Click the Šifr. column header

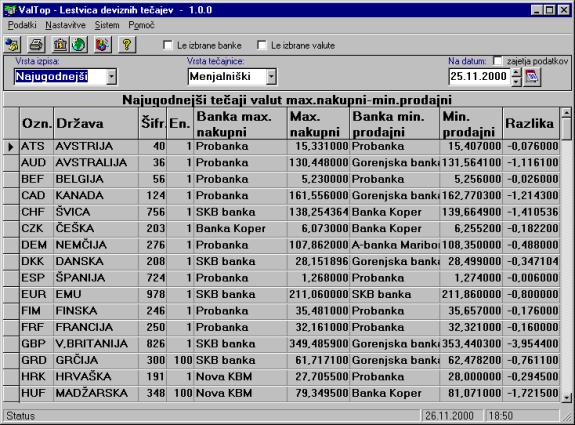153,124
